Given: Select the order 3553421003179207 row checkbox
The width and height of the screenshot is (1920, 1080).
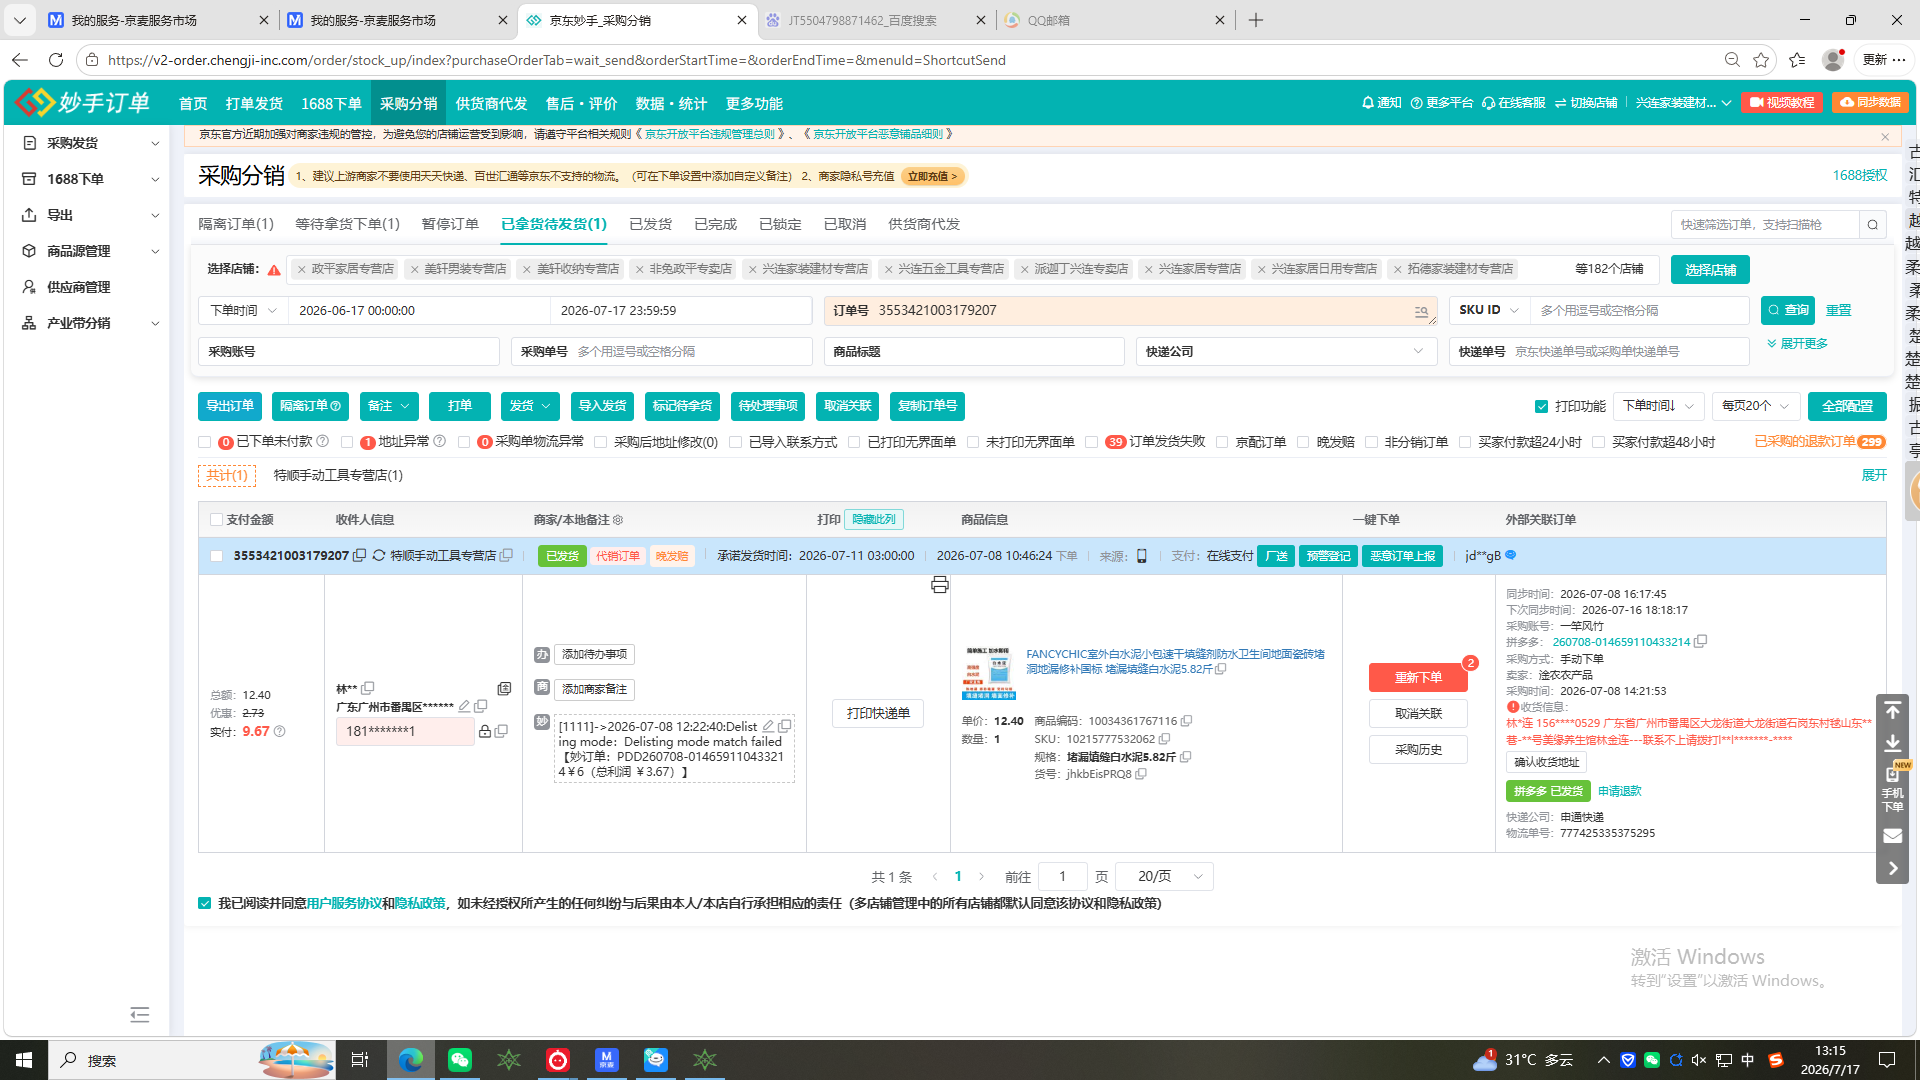Looking at the screenshot, I should point(216,556).
